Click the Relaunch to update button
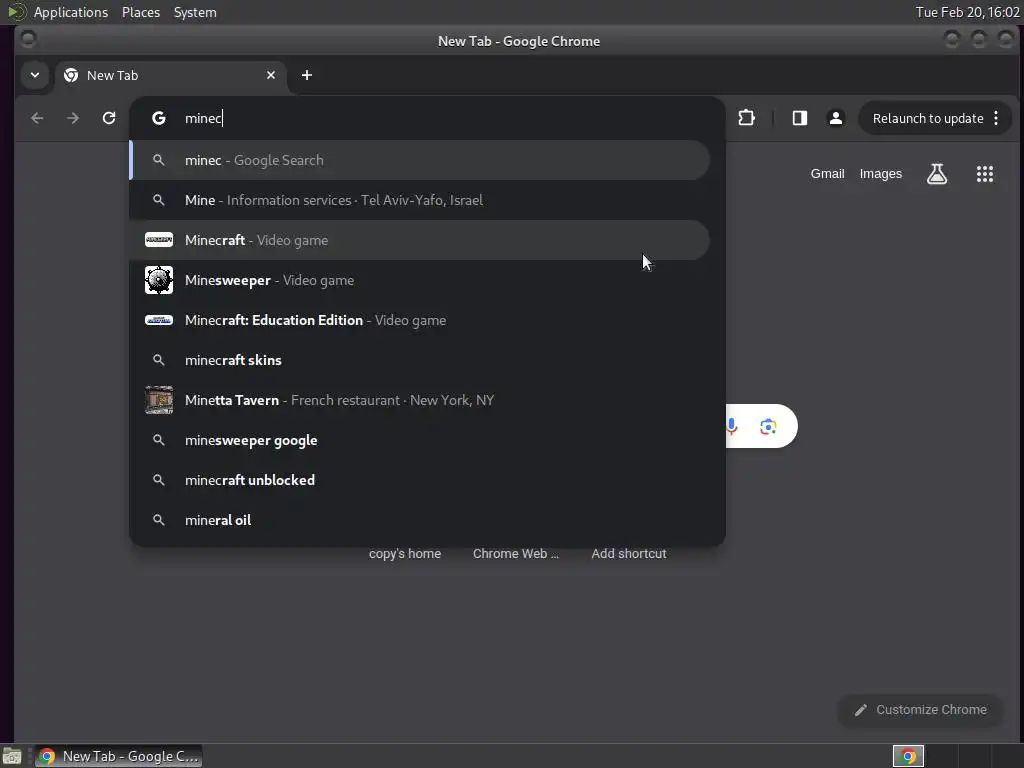 928,118
